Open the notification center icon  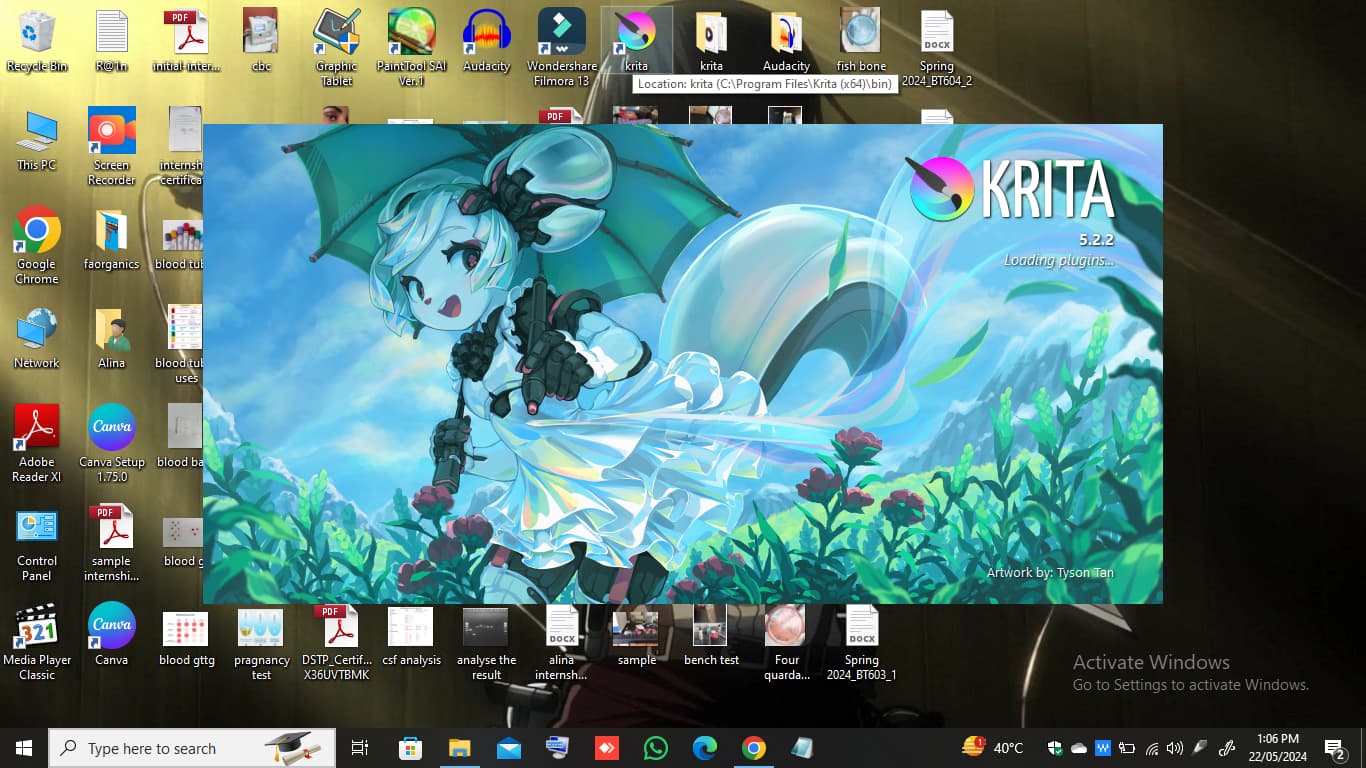(x=1335, y=748)
